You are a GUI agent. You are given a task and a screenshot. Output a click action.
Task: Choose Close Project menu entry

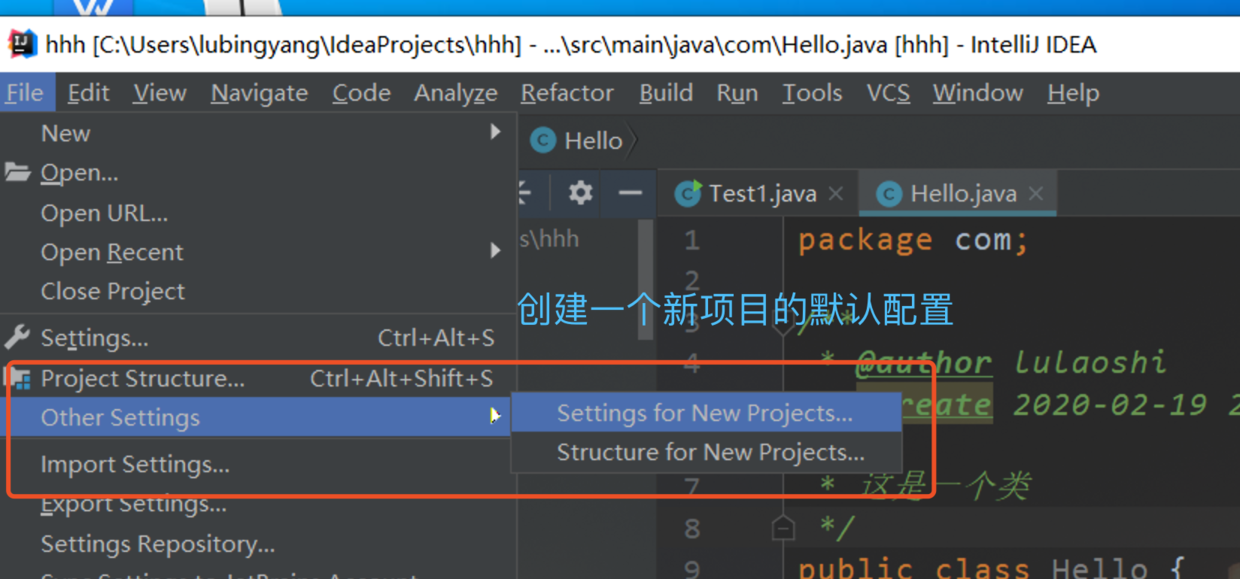point(258,291)
